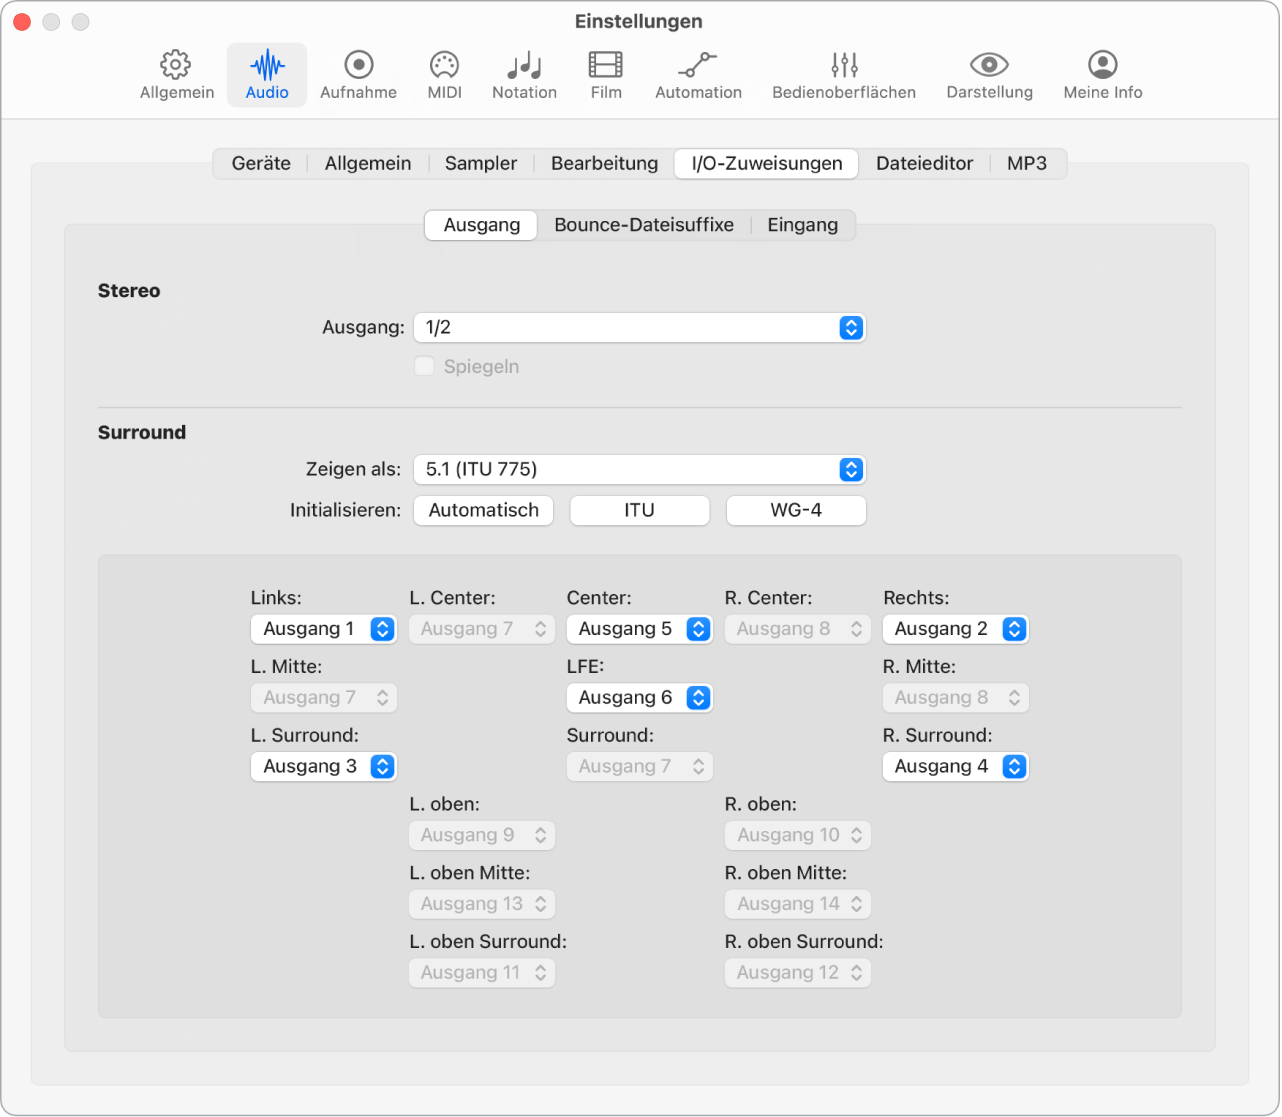Select the I/O-Zuweisungen tab

point(767,164)
